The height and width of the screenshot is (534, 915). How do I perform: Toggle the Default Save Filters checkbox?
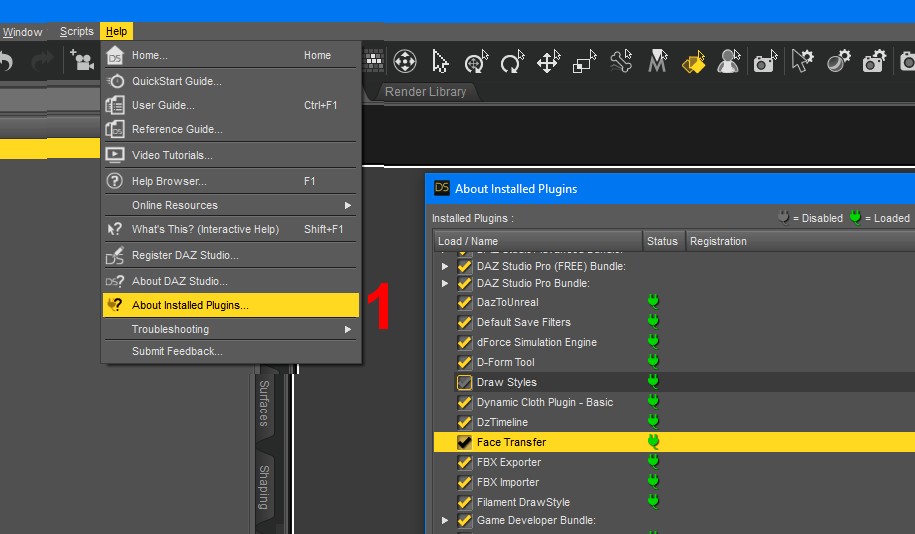click(x=465, y=322)
